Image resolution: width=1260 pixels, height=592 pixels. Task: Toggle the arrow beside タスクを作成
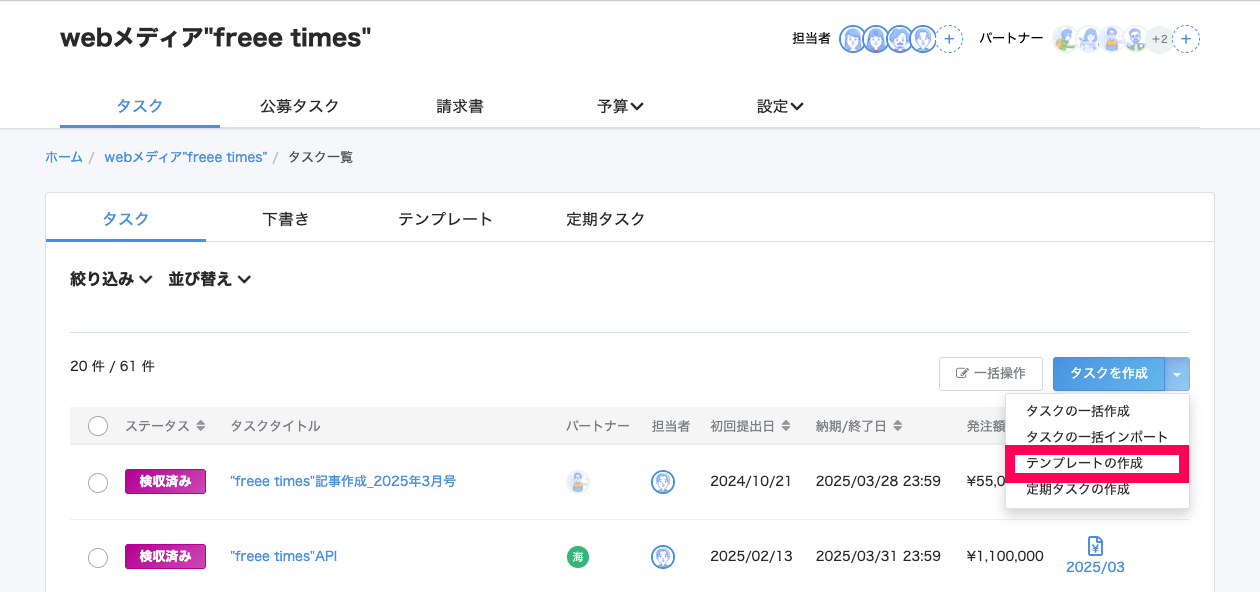[1178, 374]
